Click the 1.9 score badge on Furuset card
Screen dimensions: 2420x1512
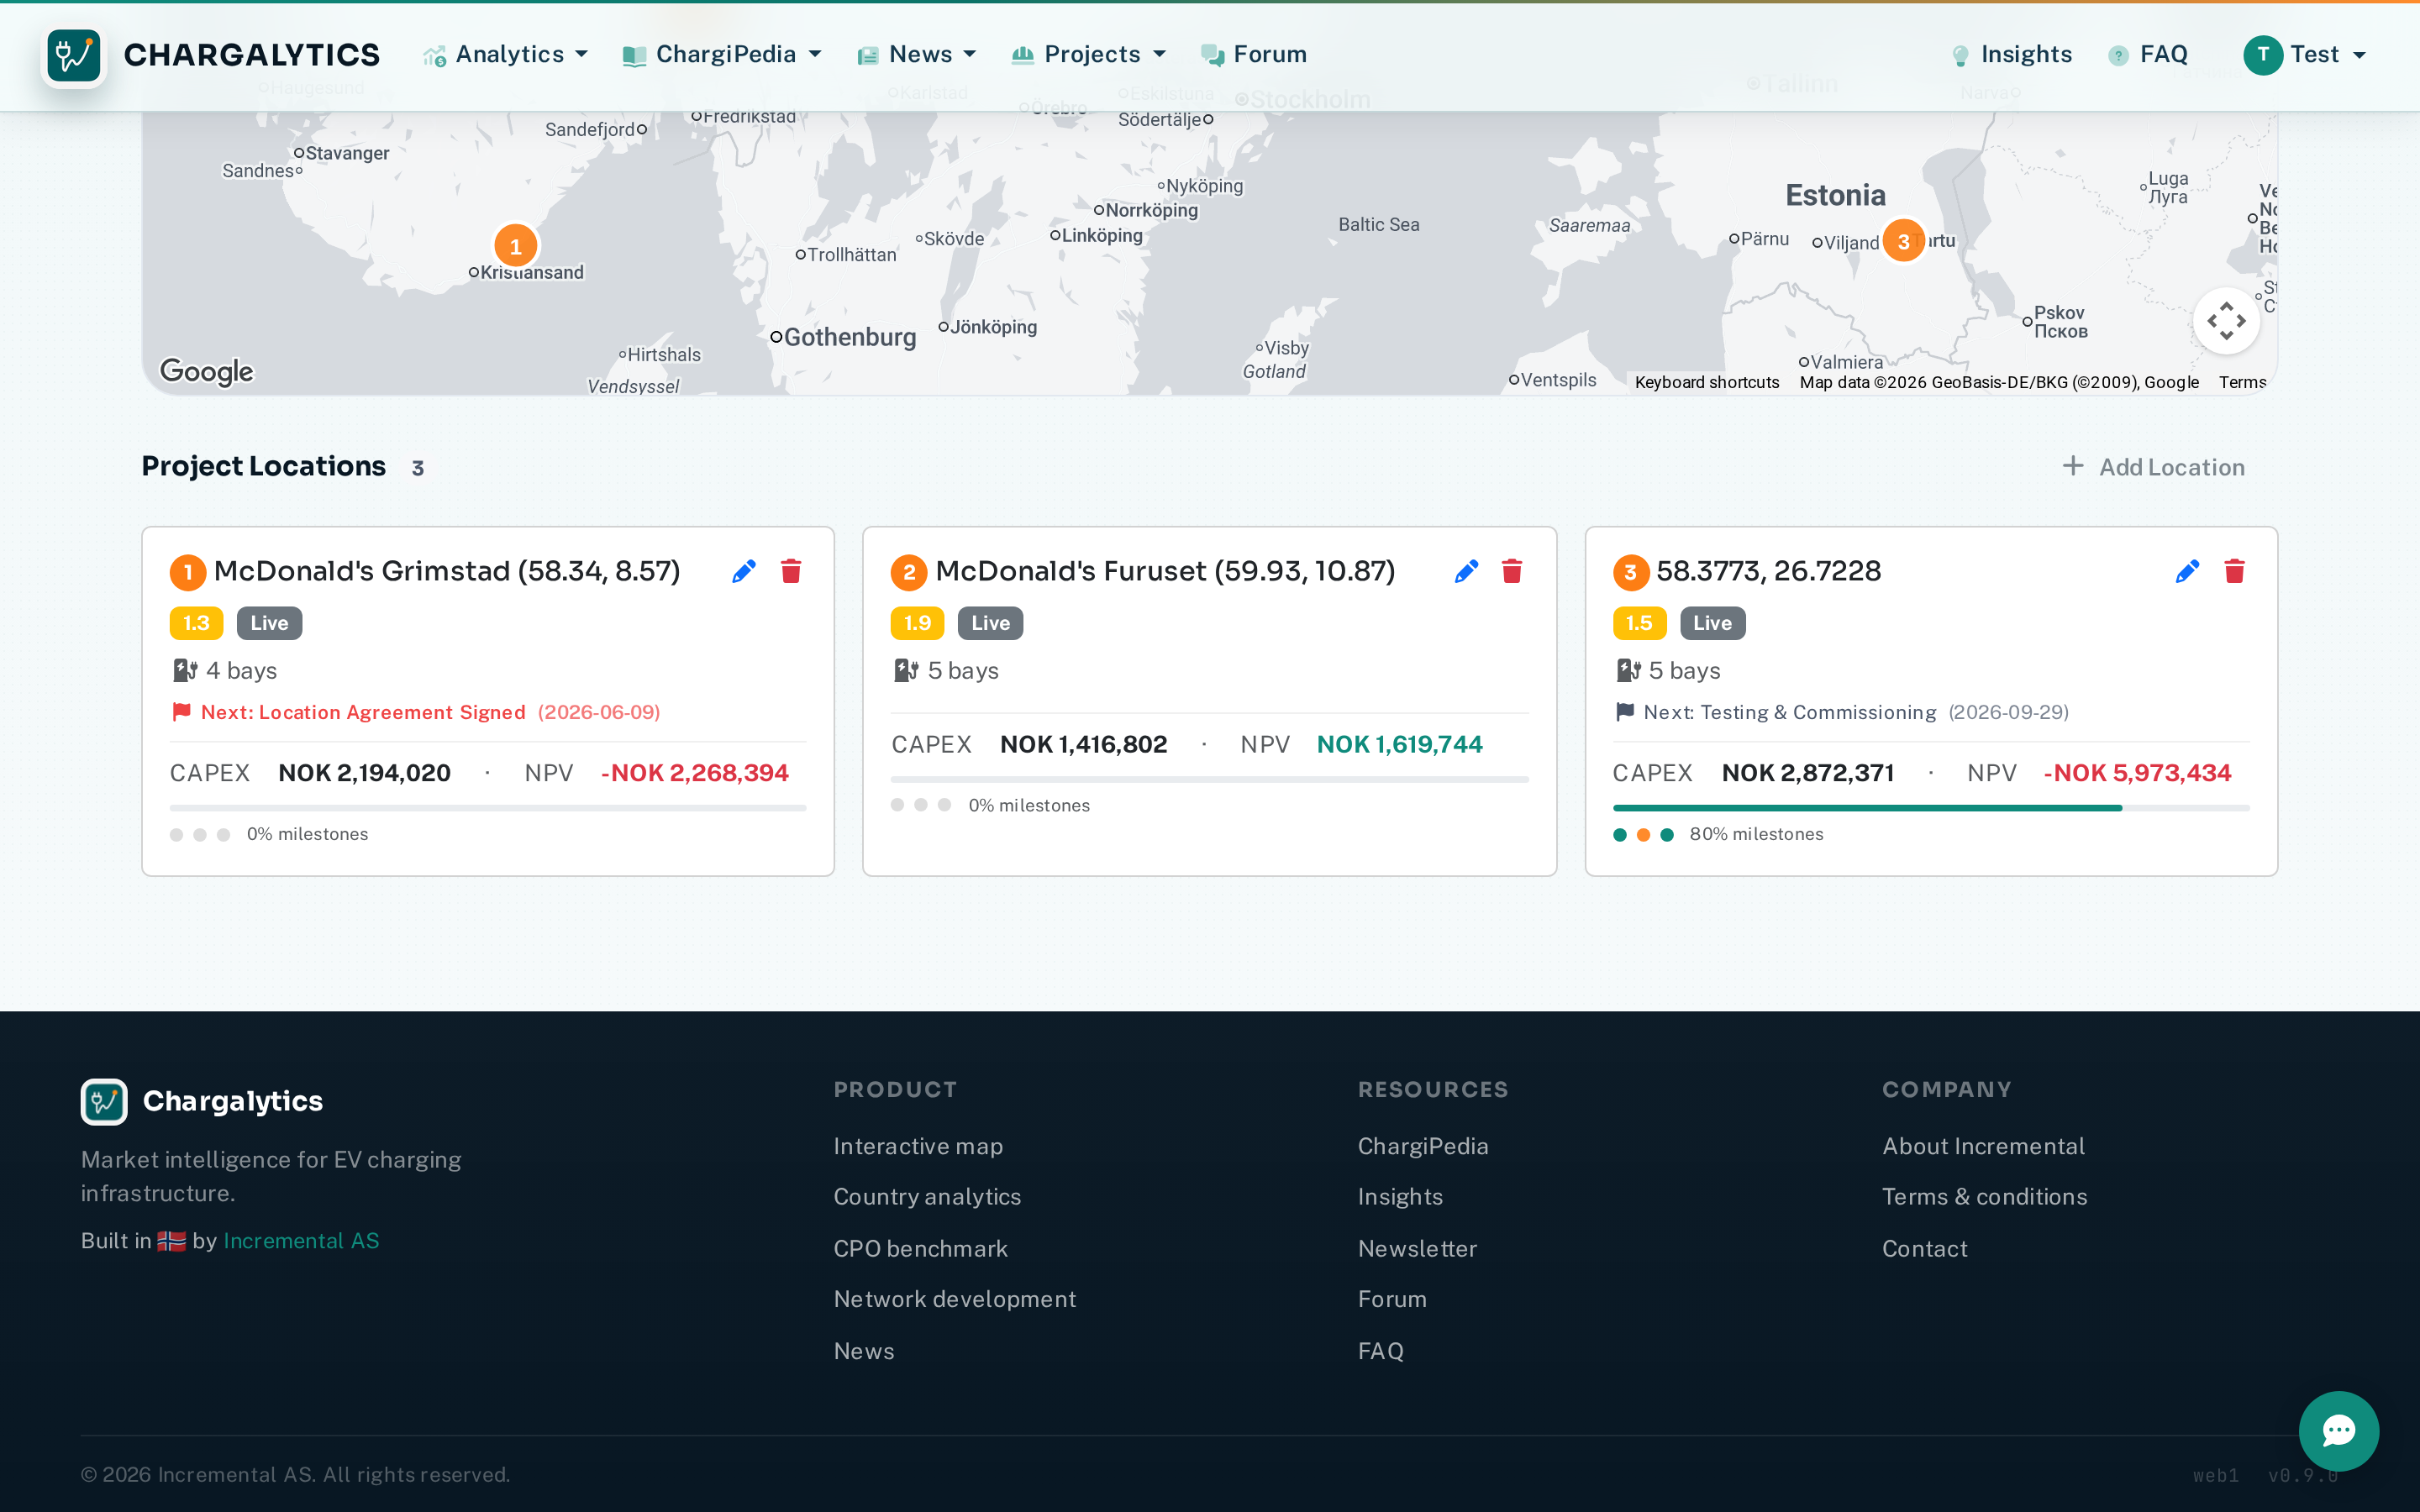[x=917, y=623]
